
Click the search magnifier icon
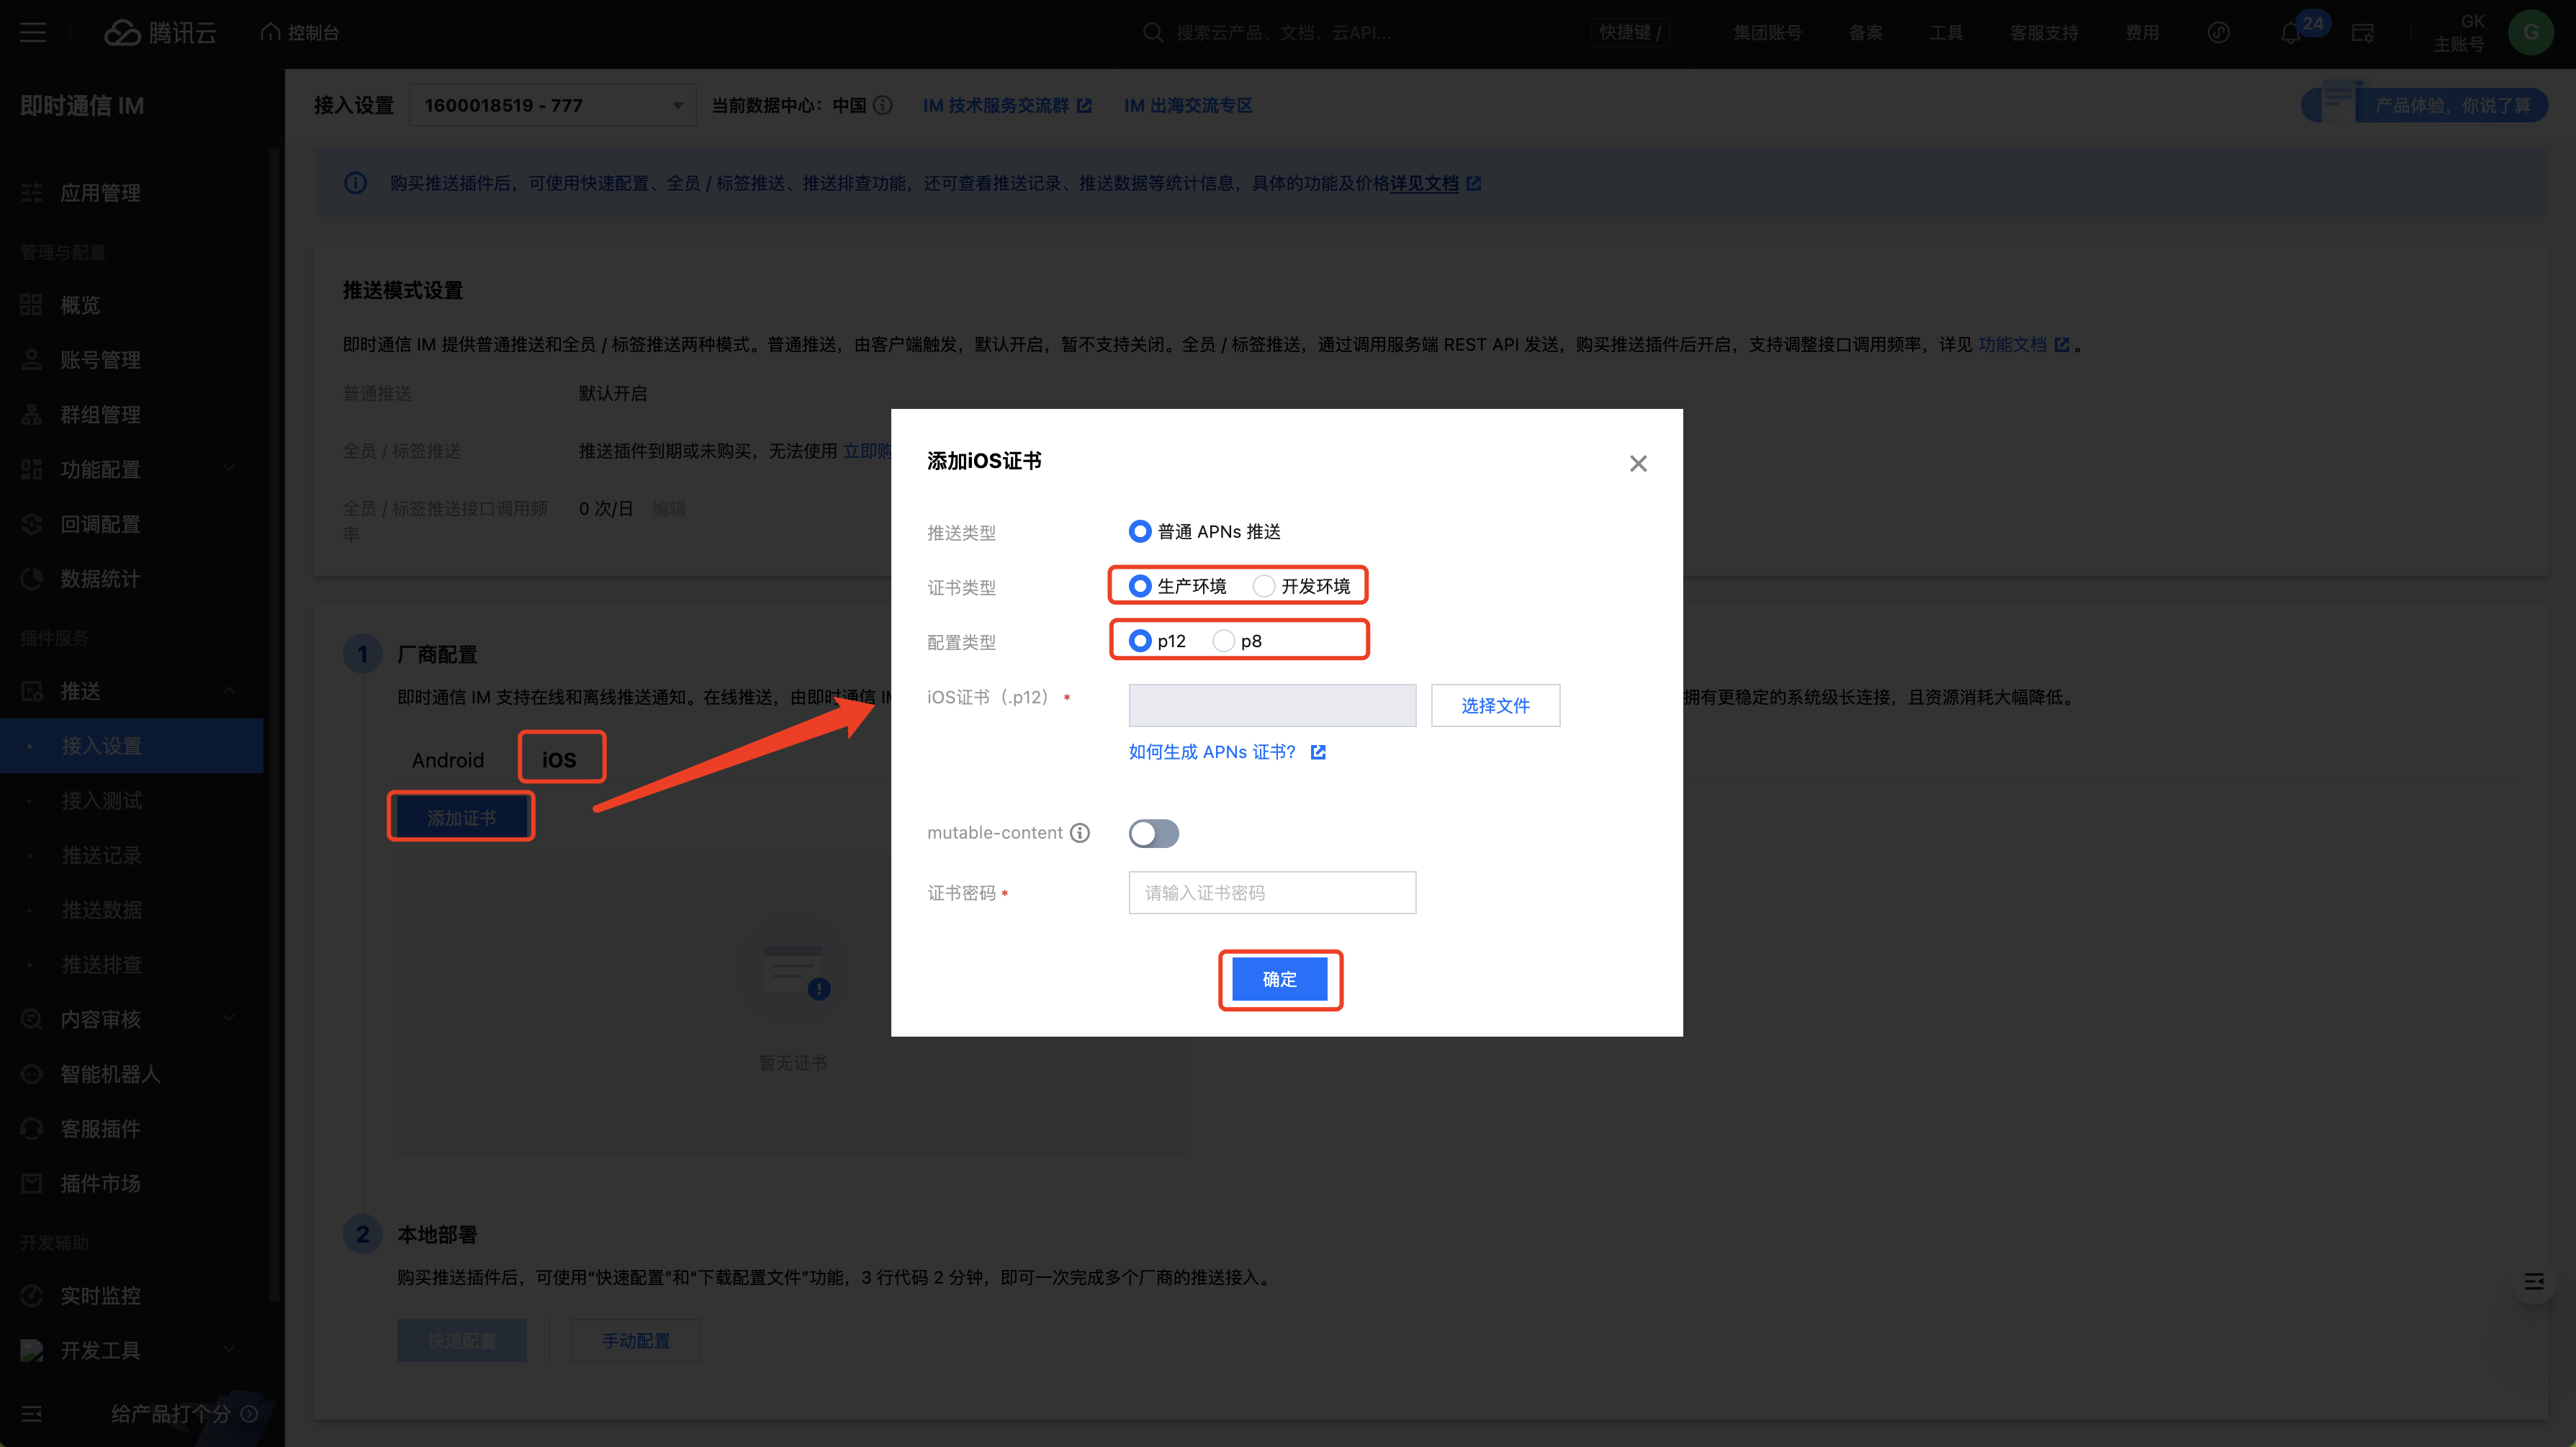(x=1153, y=33)
